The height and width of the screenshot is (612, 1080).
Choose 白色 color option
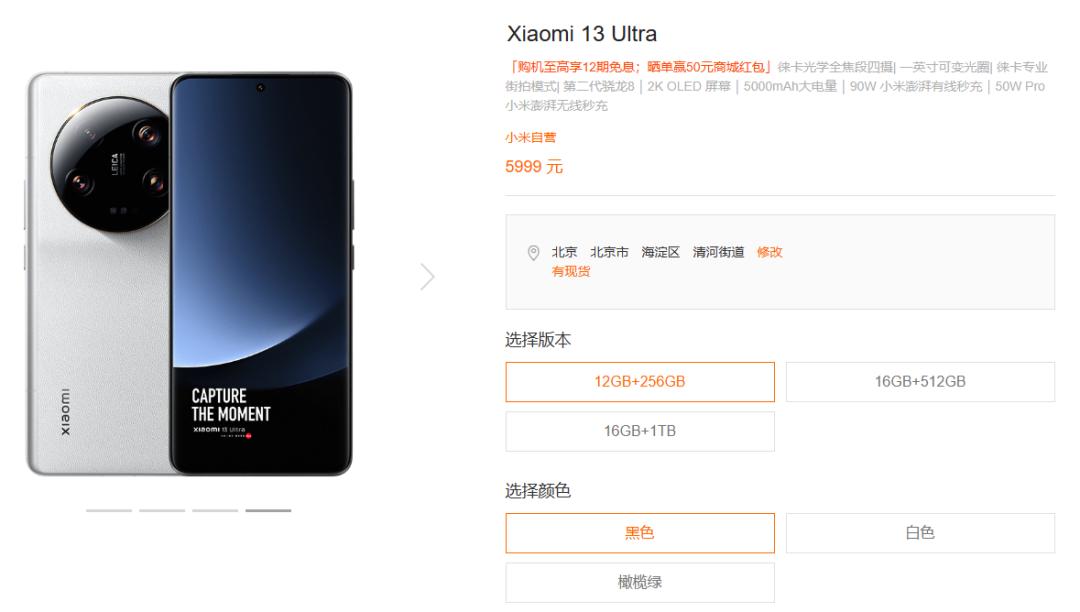pyautogui.click(x=920, y=533)
